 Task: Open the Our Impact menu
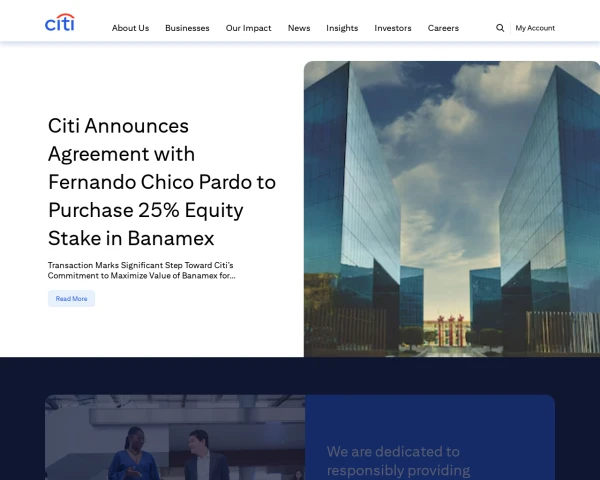click(x=248, y=28)
